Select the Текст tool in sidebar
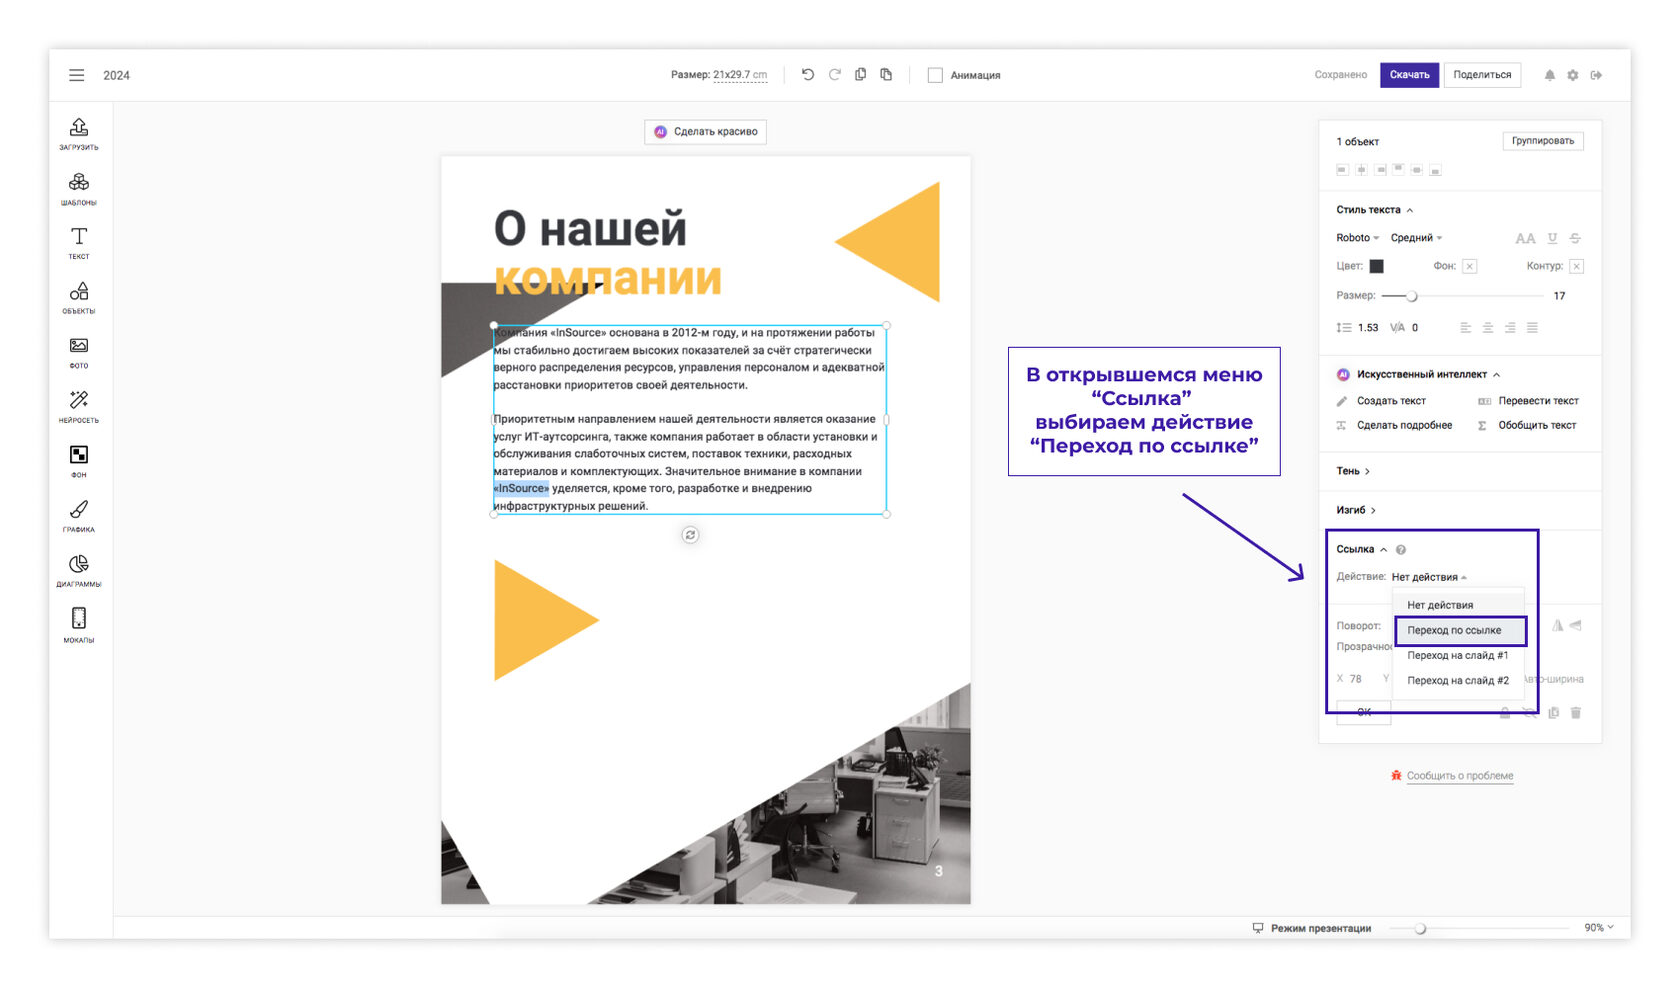Screen dimensions: 1680x988 pyautogui.click(x=78, y=242)
